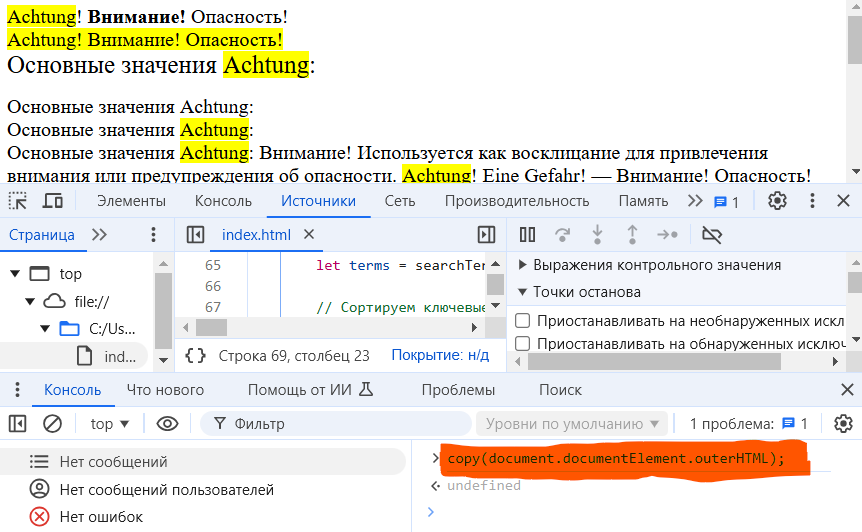862x532 pixels.
Task: Select Нет сообщений пользователей row
Action: coord(203,489)
